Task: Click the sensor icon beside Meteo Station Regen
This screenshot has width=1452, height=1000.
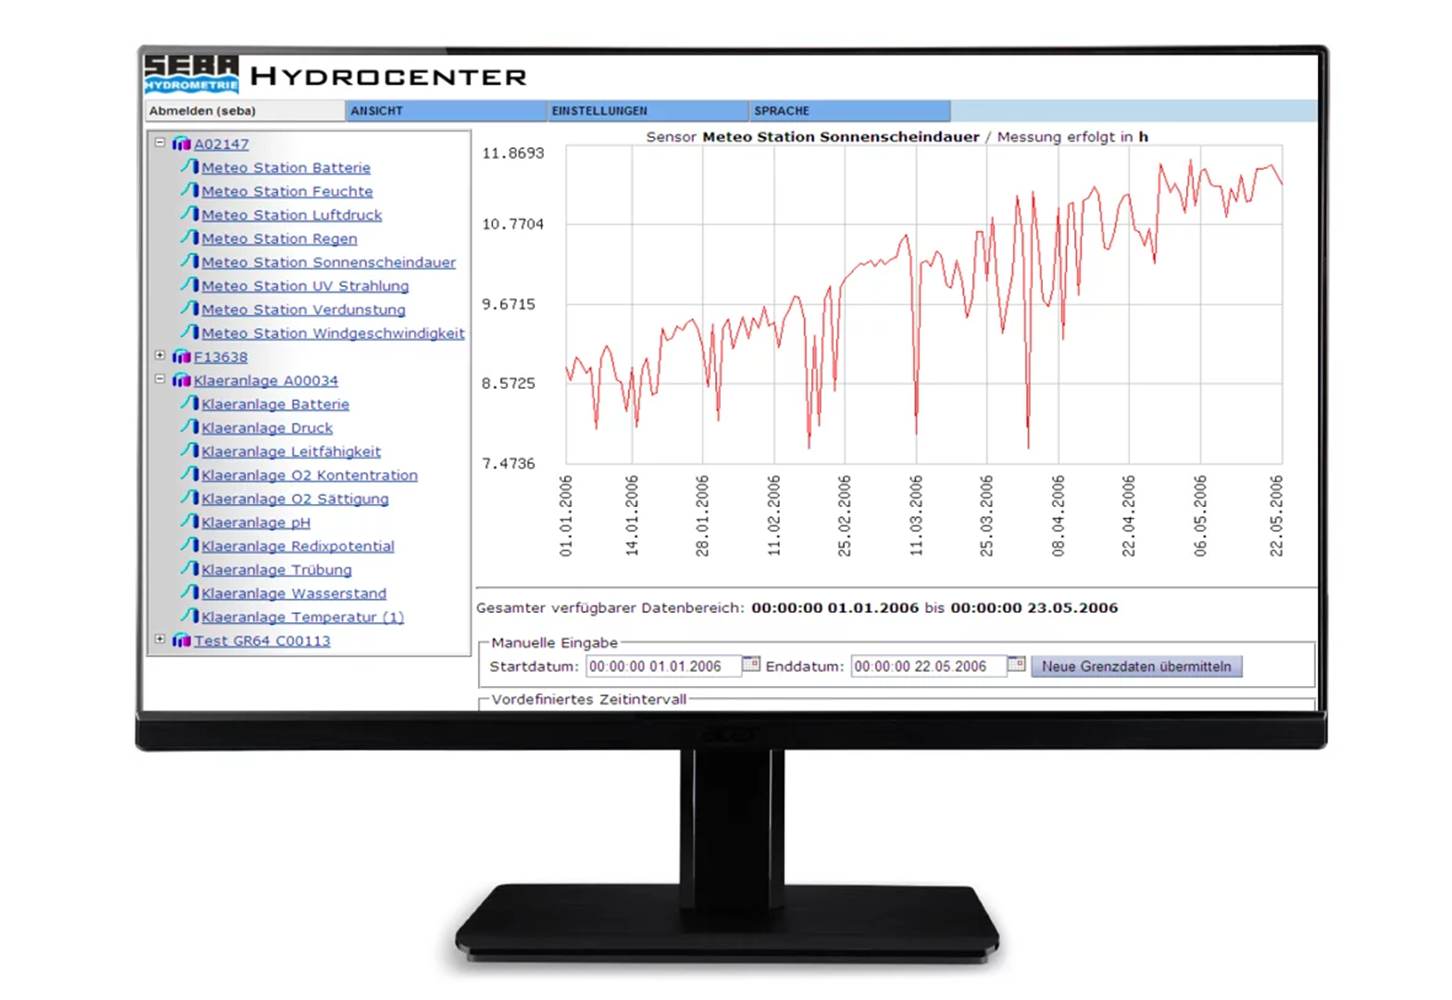Action: pos(189,238)
